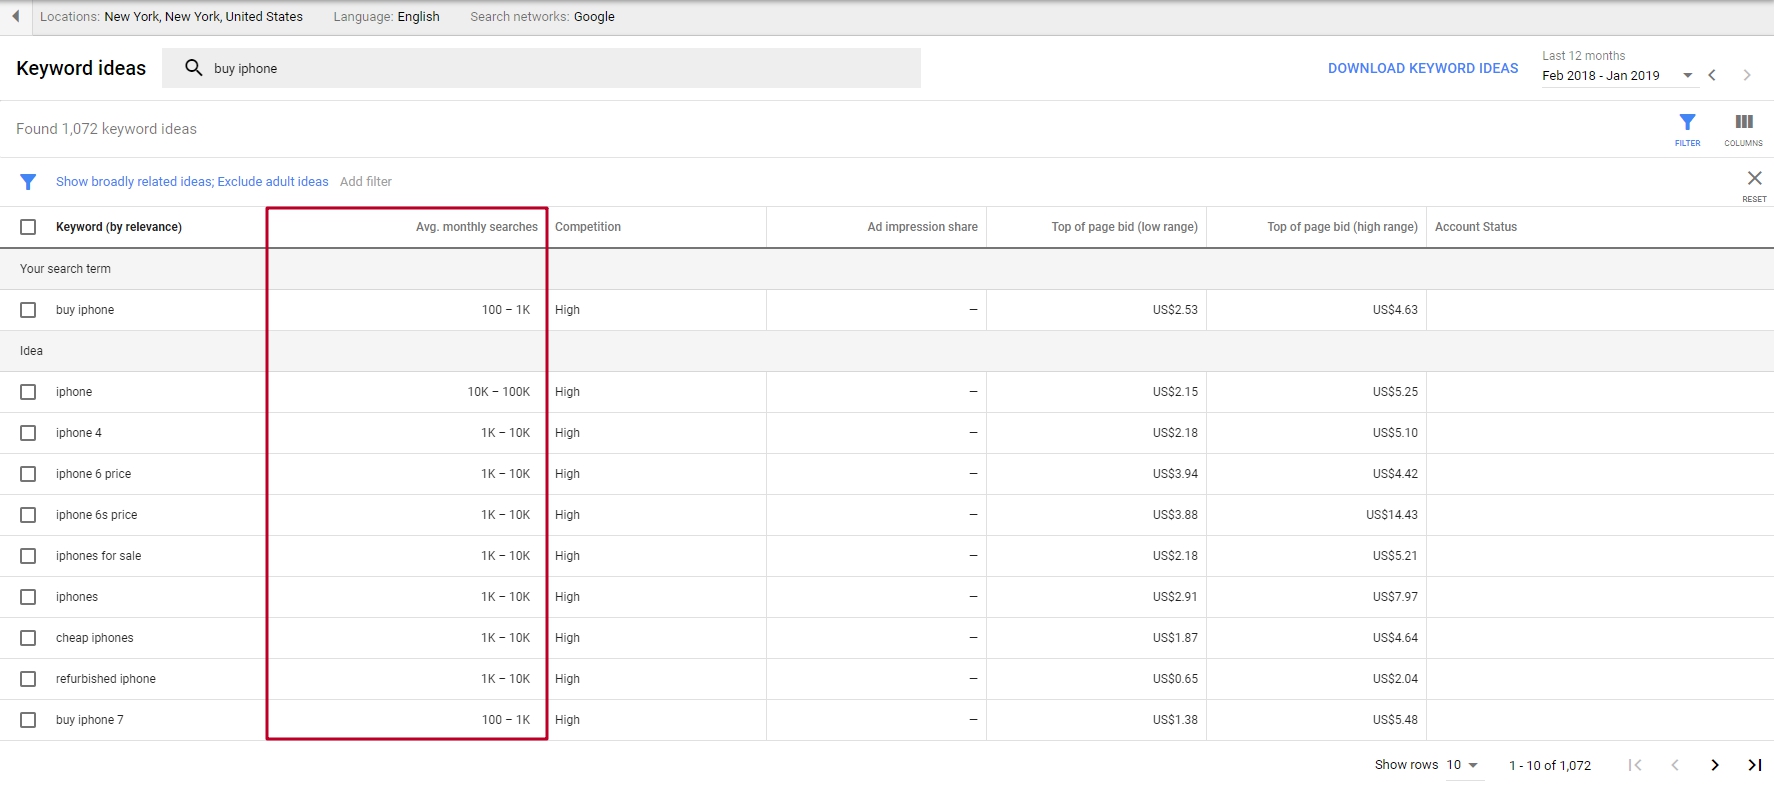The image size is (1774, 789).
Task: Click Download Keyword Ideas
Action: pyautogui.click(x=1423, y=68)
